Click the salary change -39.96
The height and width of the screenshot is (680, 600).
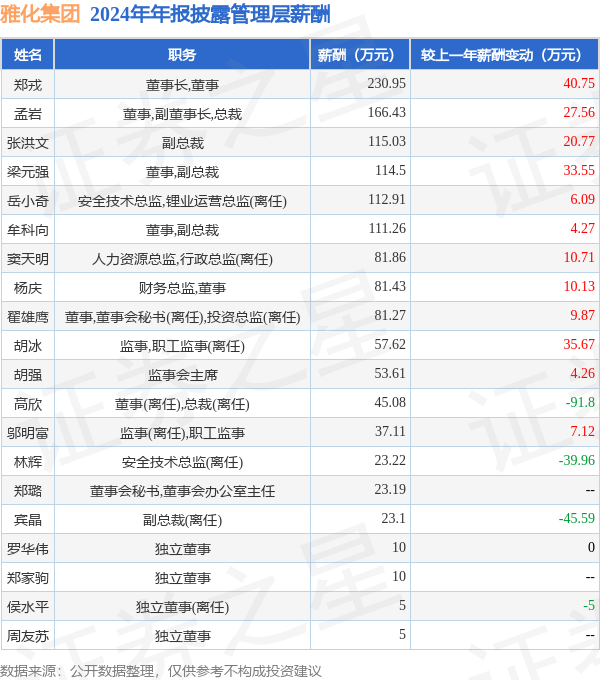click(577, 461)
